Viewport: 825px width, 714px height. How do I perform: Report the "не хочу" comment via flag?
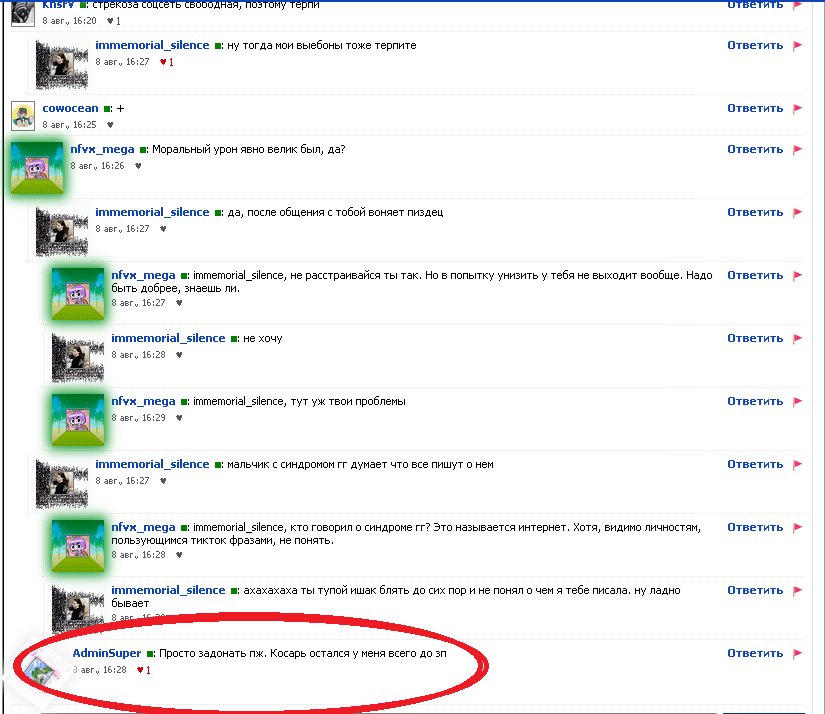[x=798, y=338]
